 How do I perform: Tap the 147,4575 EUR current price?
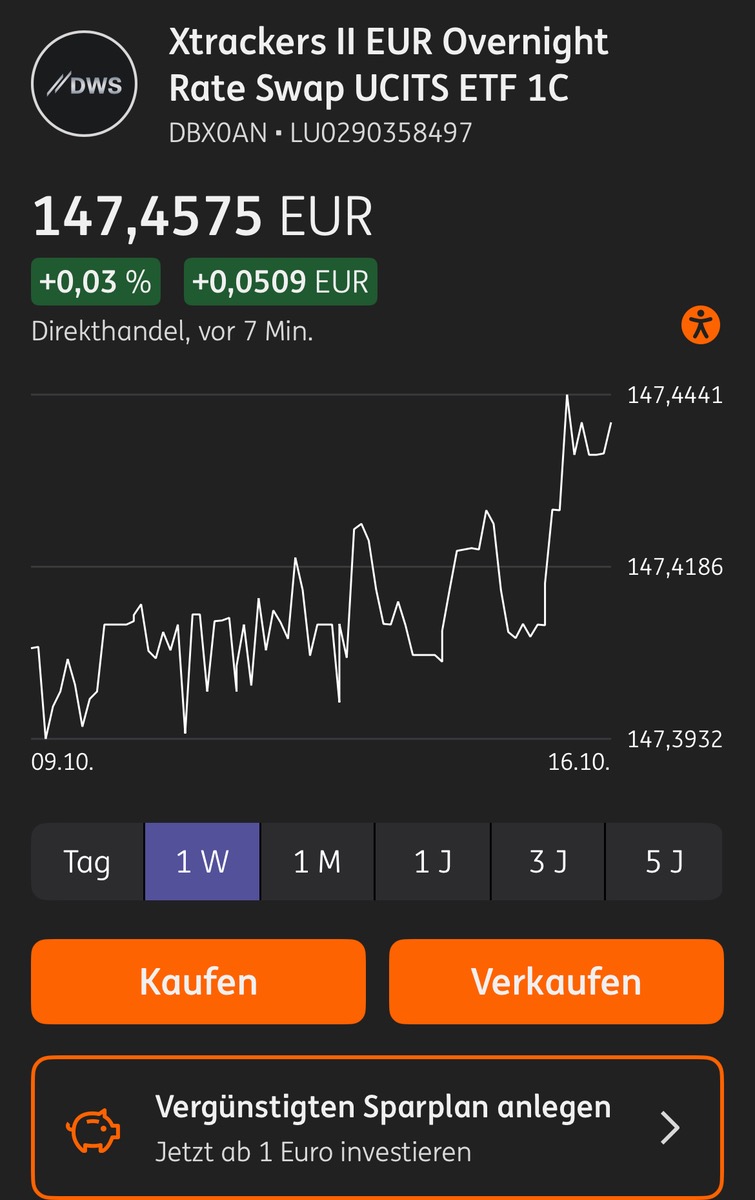point(203,217)
